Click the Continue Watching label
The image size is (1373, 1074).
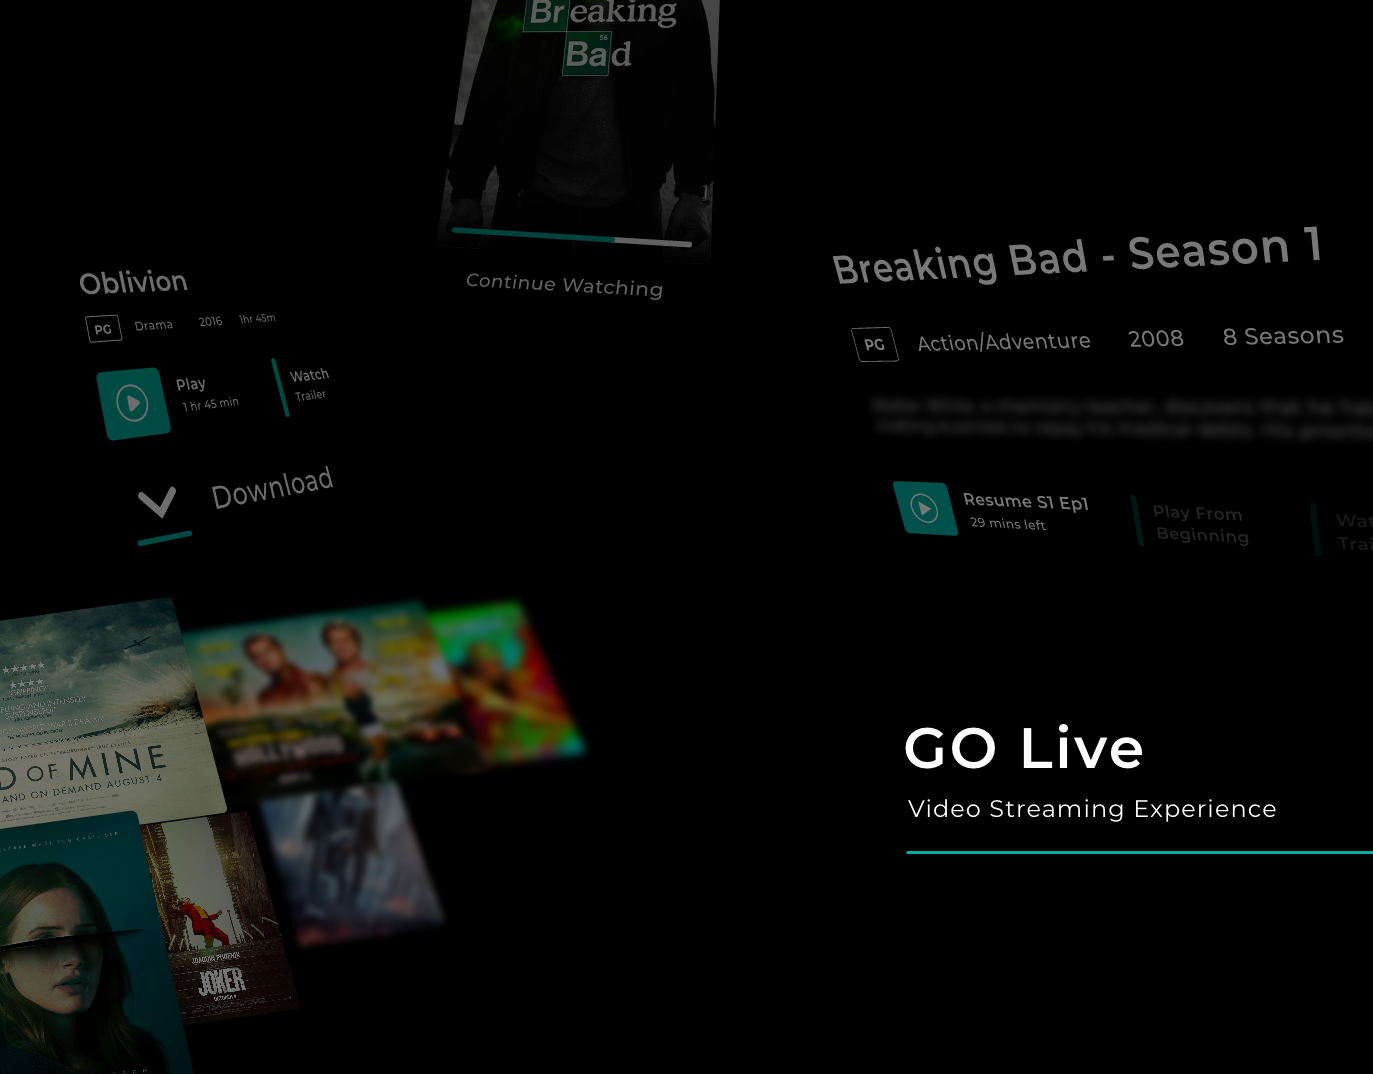pos(564,285)
